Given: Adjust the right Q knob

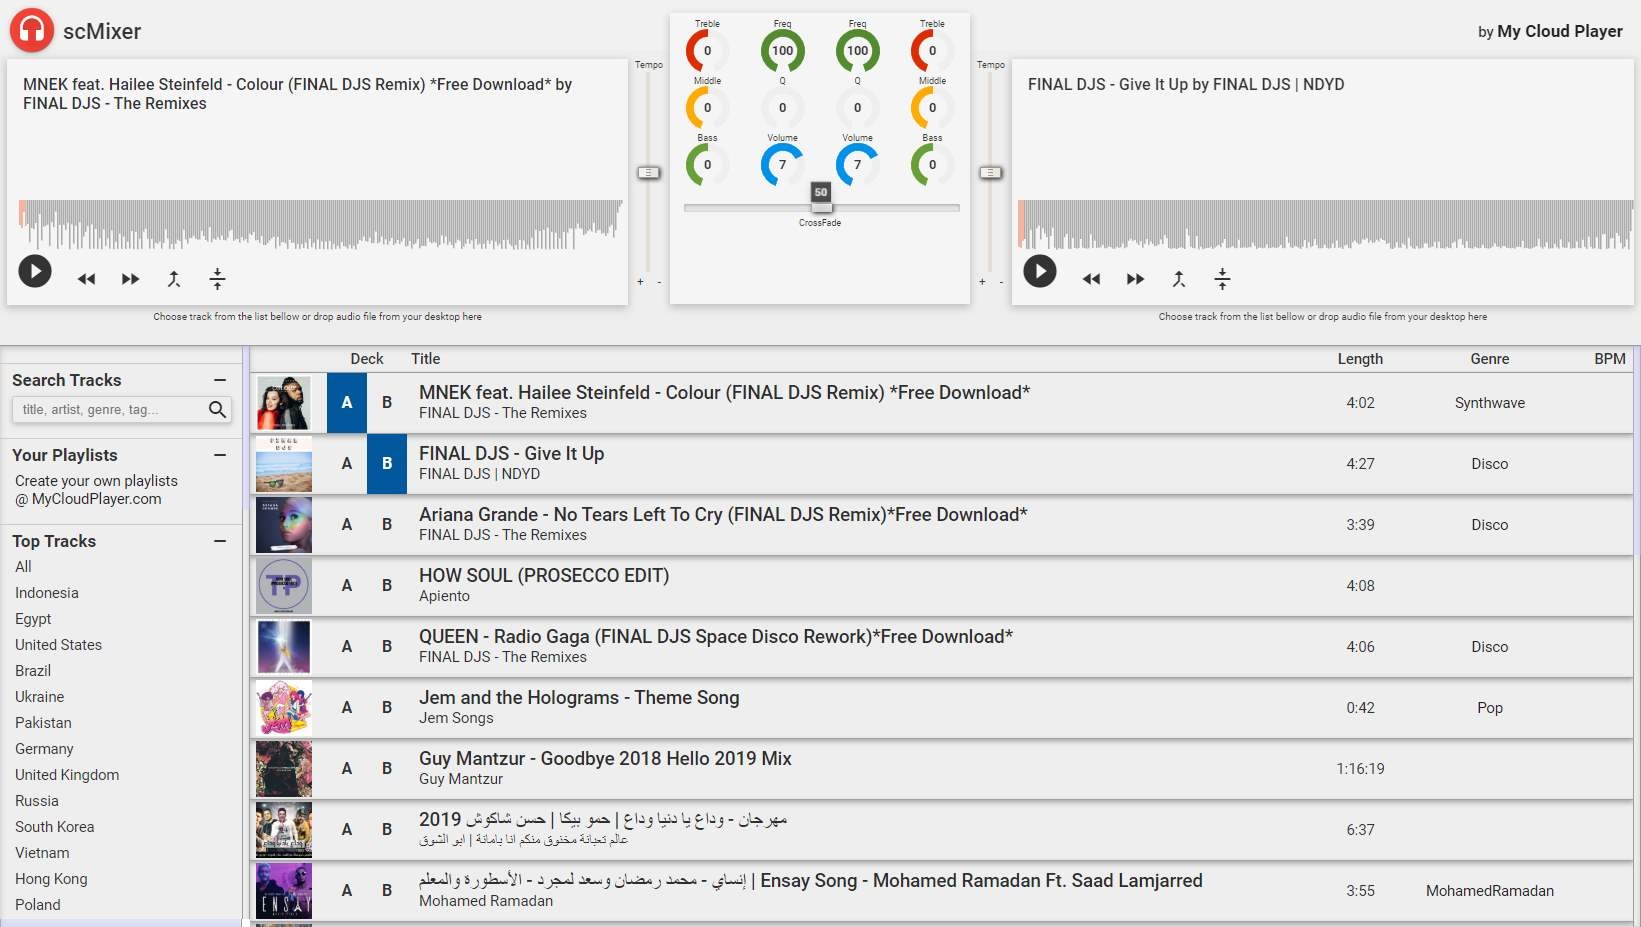Looking at the screenshot, I should [857, 108].
